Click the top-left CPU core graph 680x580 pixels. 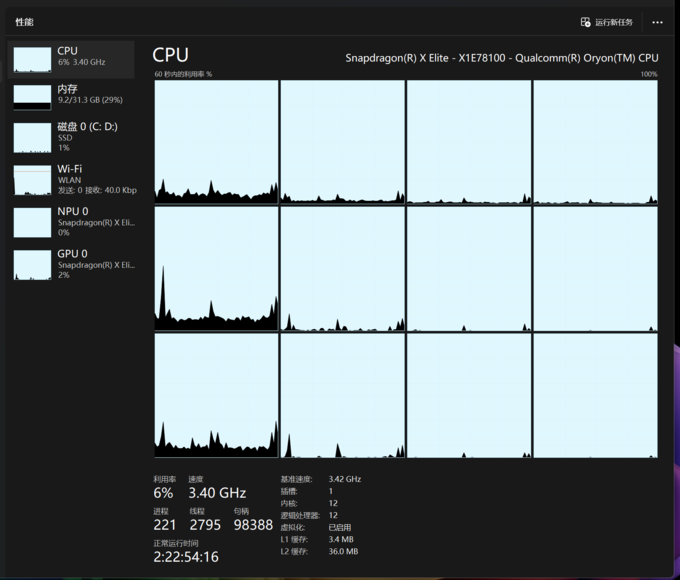[216, 142]
